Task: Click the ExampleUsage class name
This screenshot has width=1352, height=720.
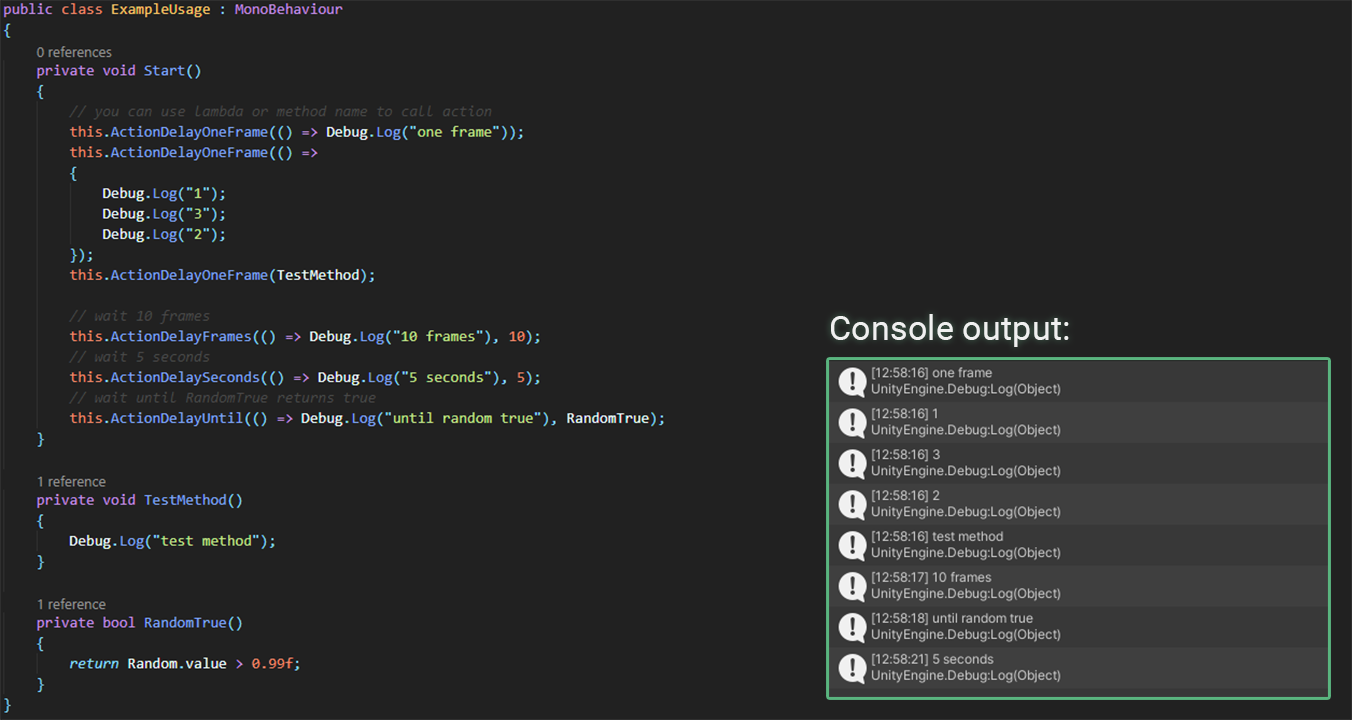Action: tap(161, 10)
